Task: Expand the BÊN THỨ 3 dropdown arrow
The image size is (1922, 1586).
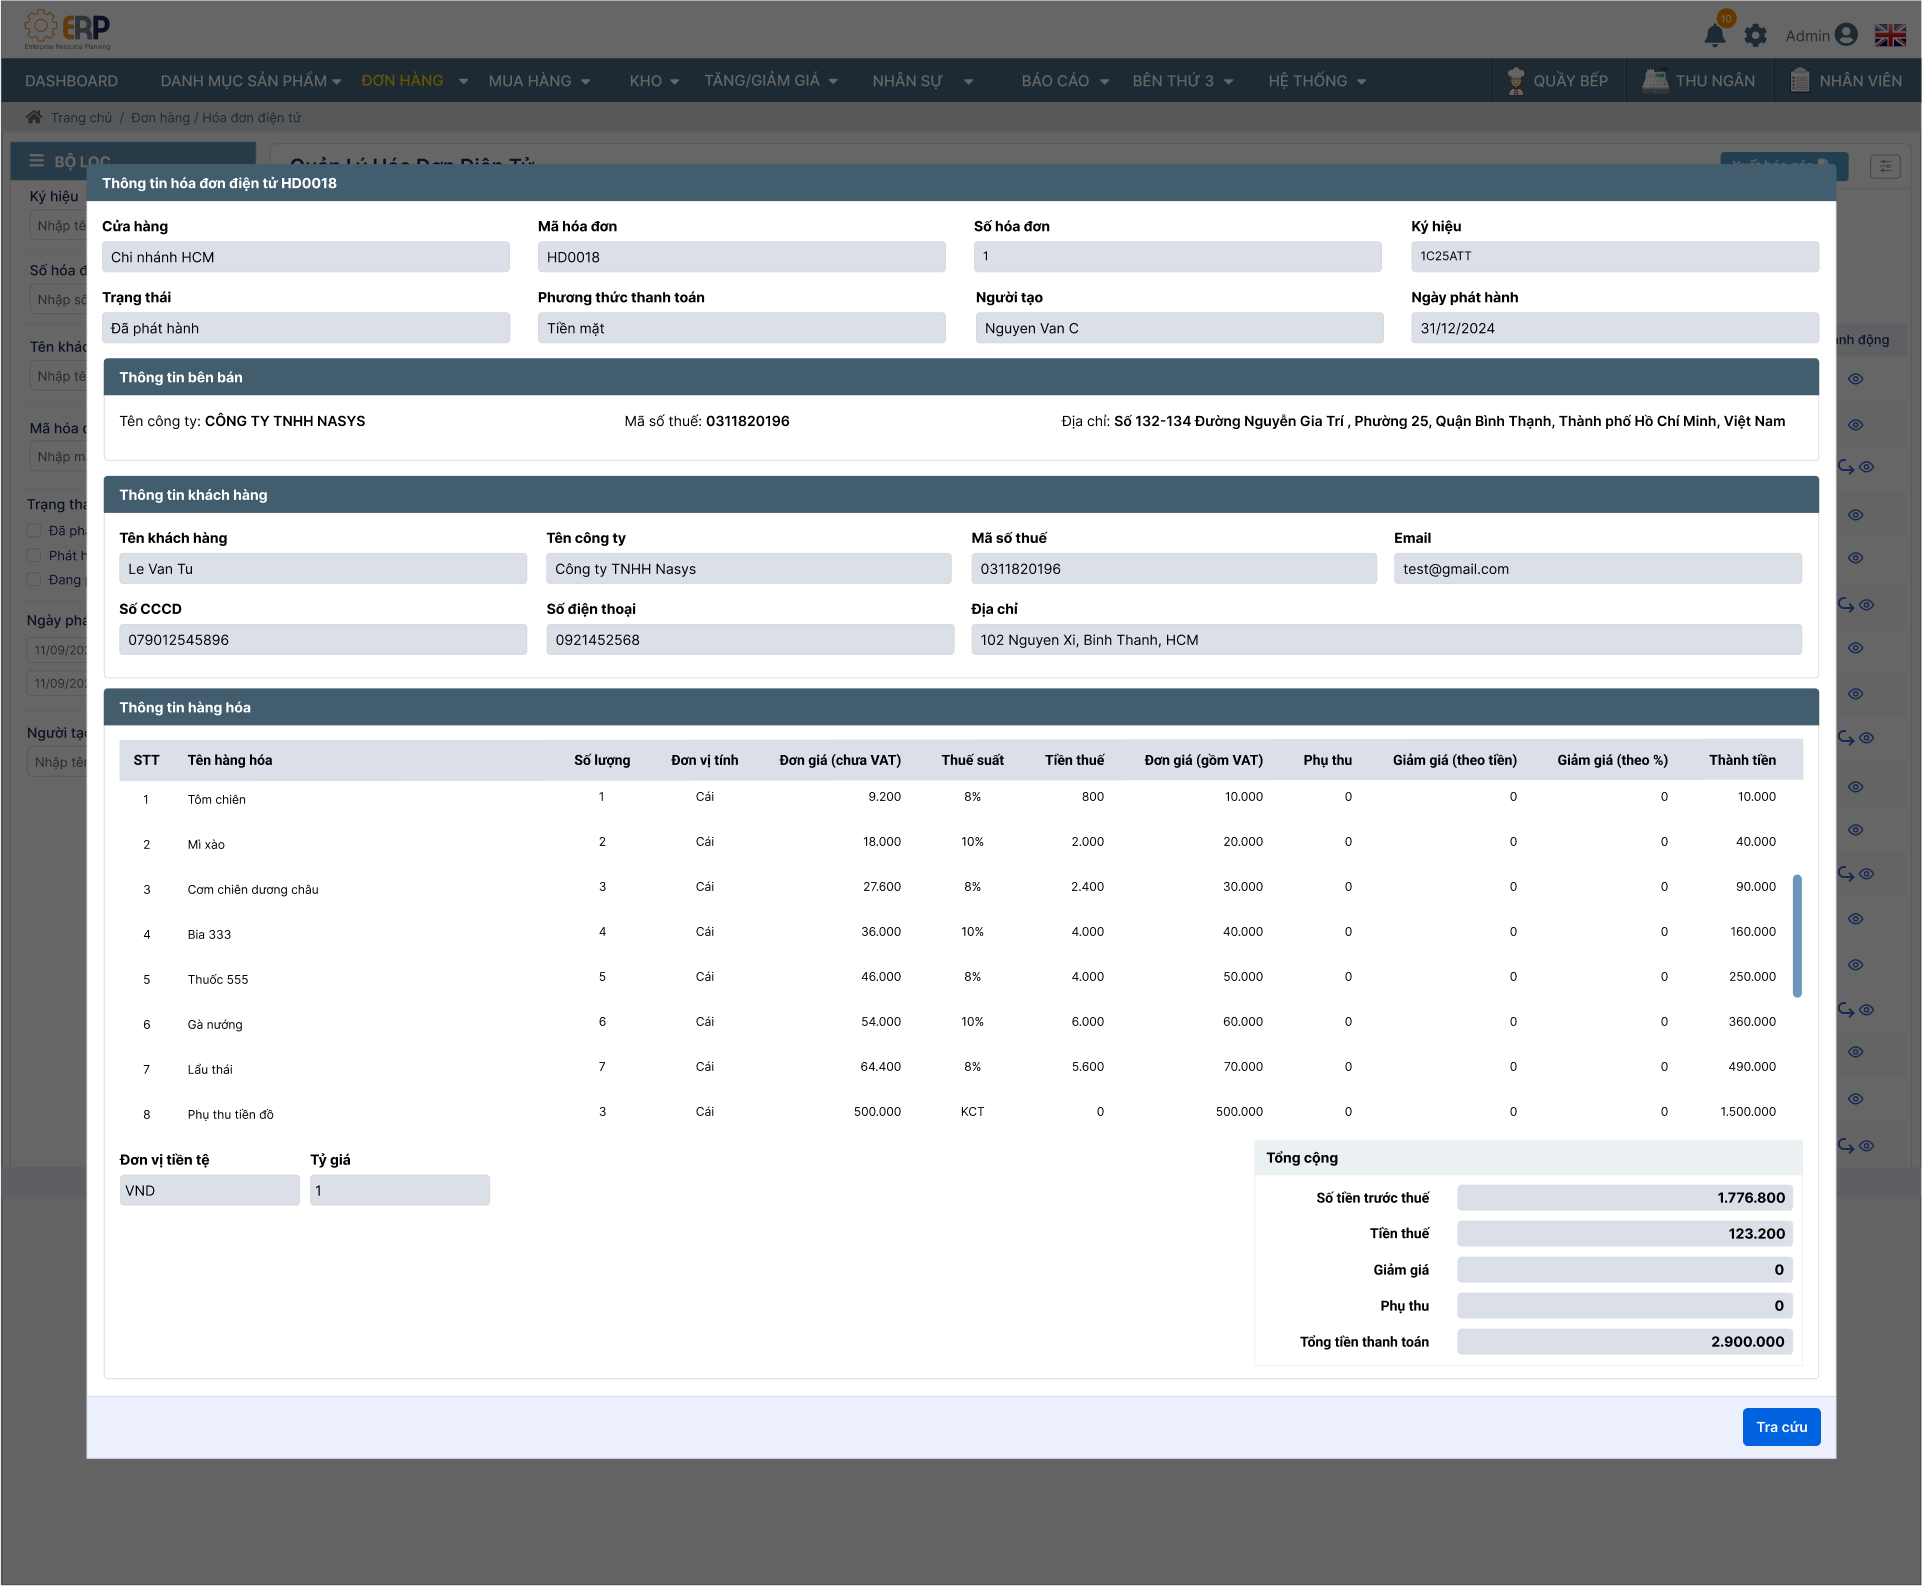Action: [1228, 82]
